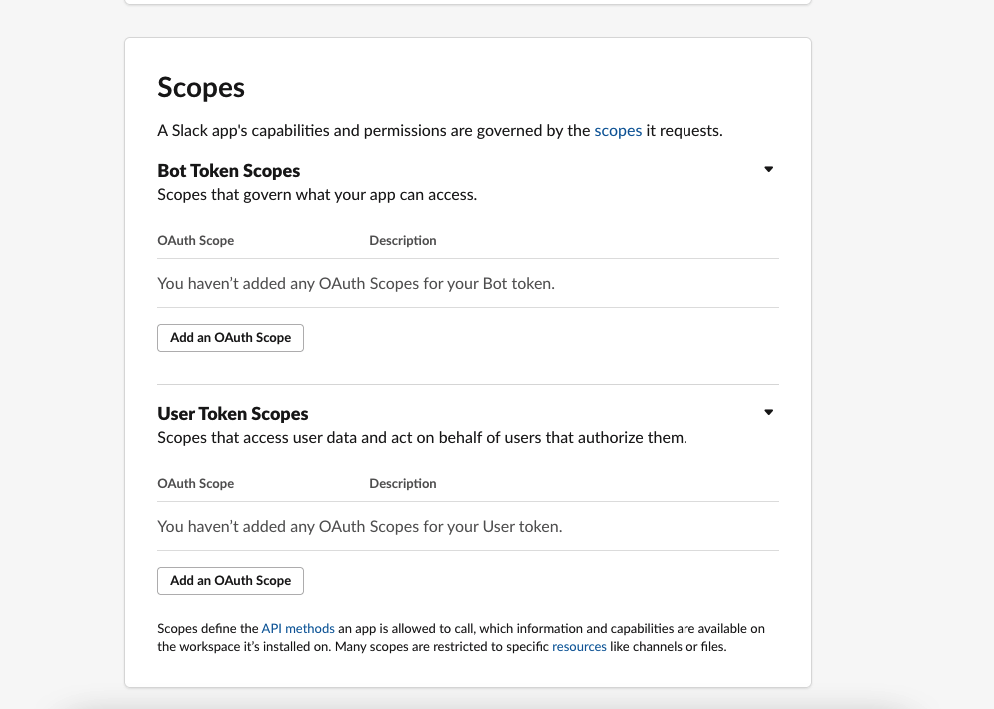Click the partially visible card above Scopes

(x=467, y=3)
